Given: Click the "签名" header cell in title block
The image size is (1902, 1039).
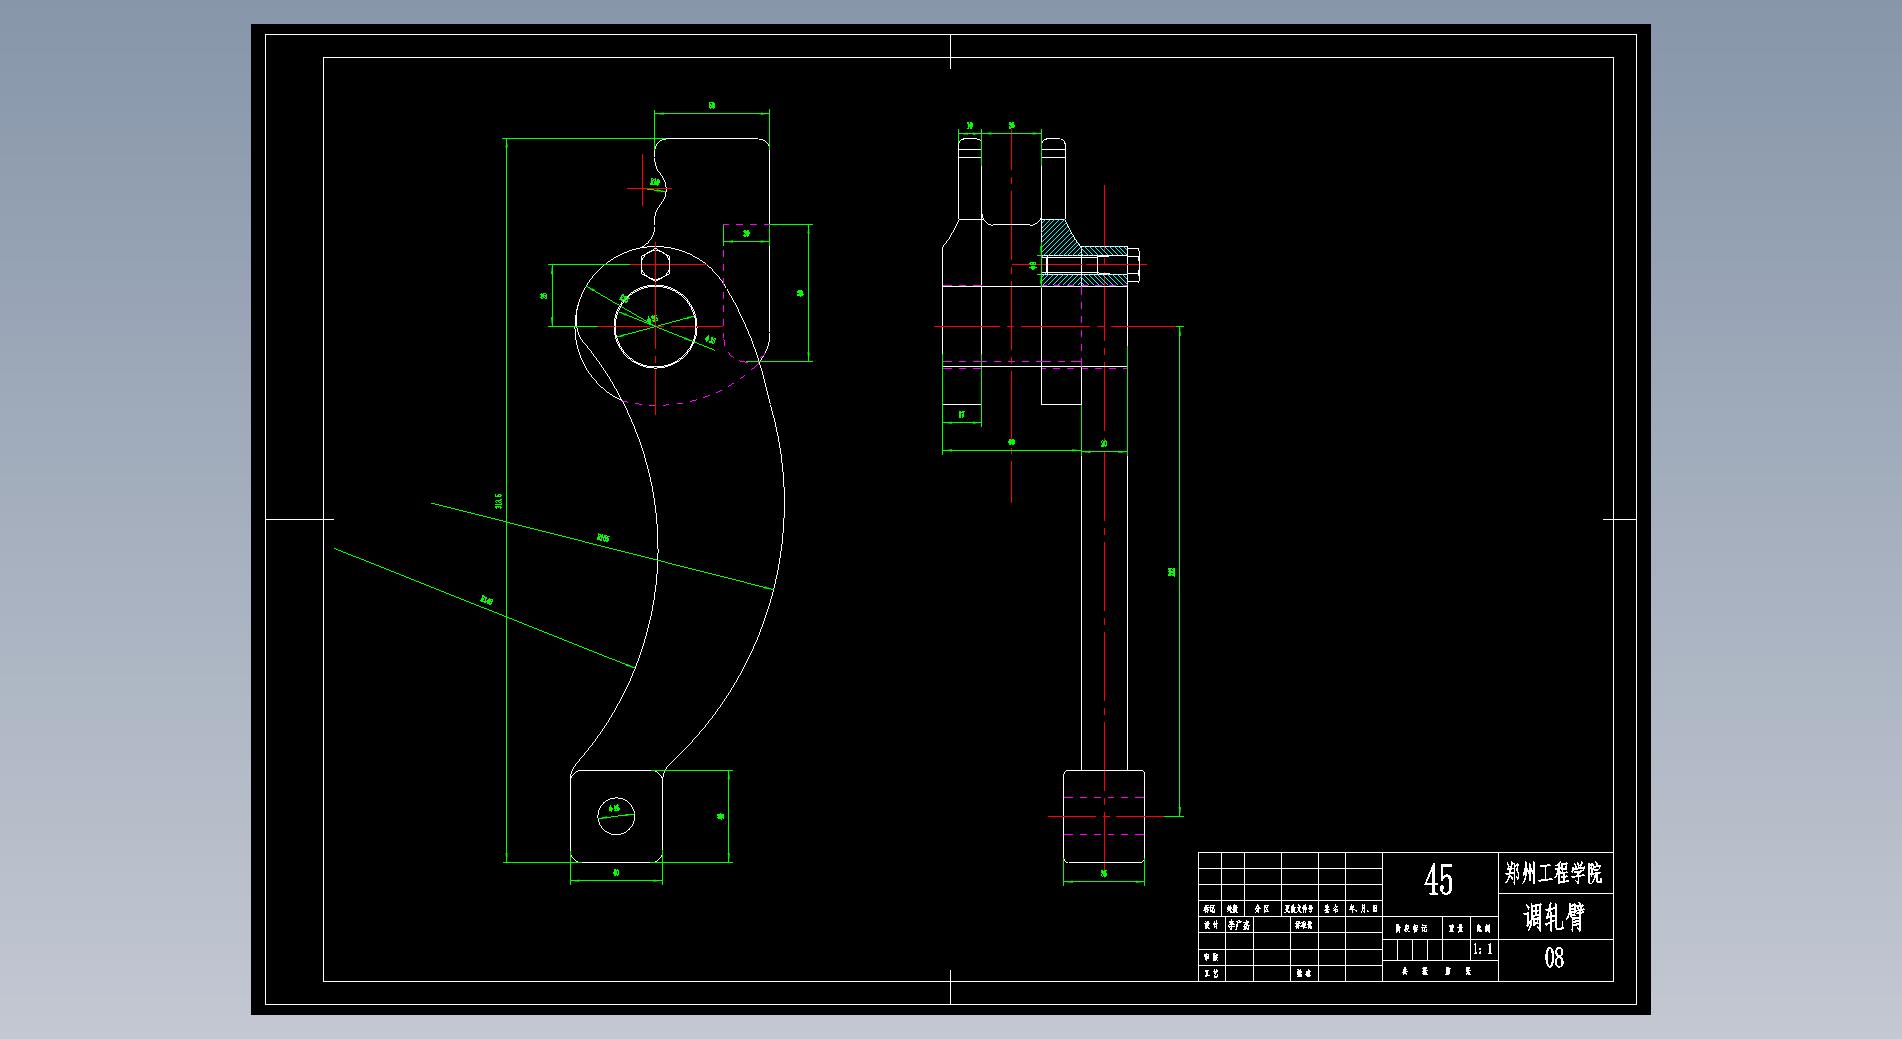Looking at the screenshot, I should click(x=1331, y=909).
